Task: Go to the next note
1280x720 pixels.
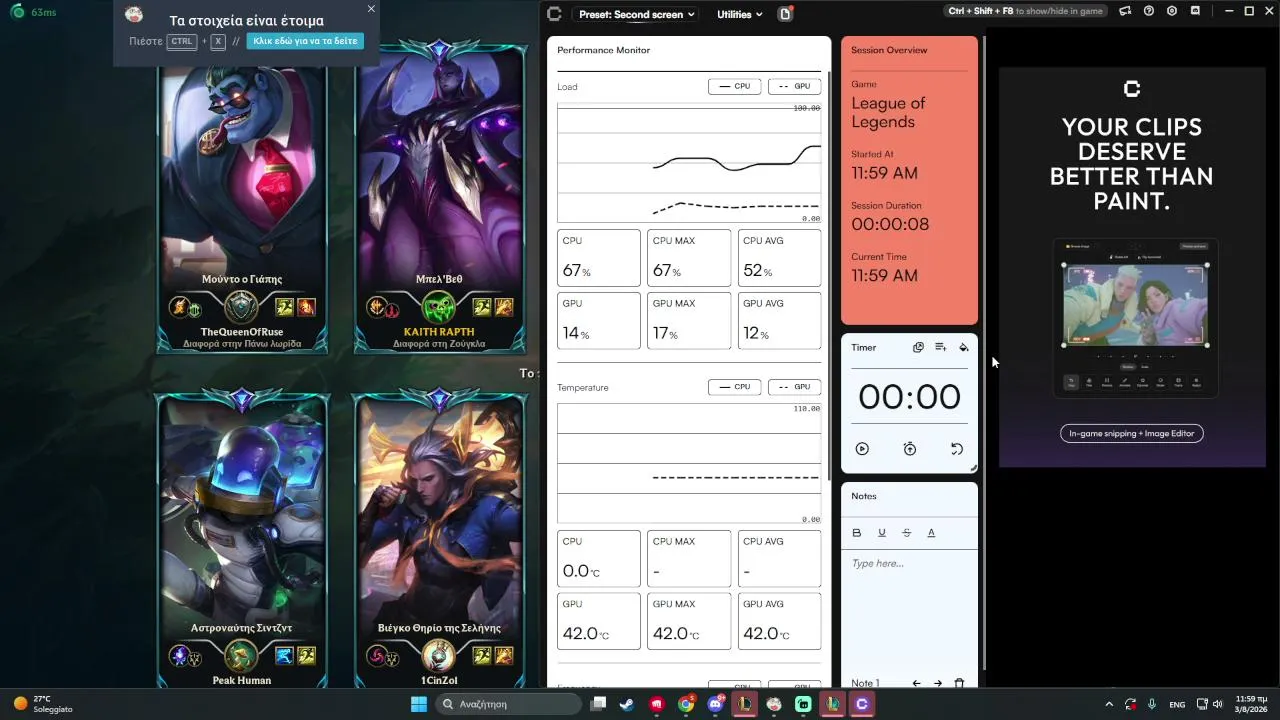Action: tap(938, 683)
